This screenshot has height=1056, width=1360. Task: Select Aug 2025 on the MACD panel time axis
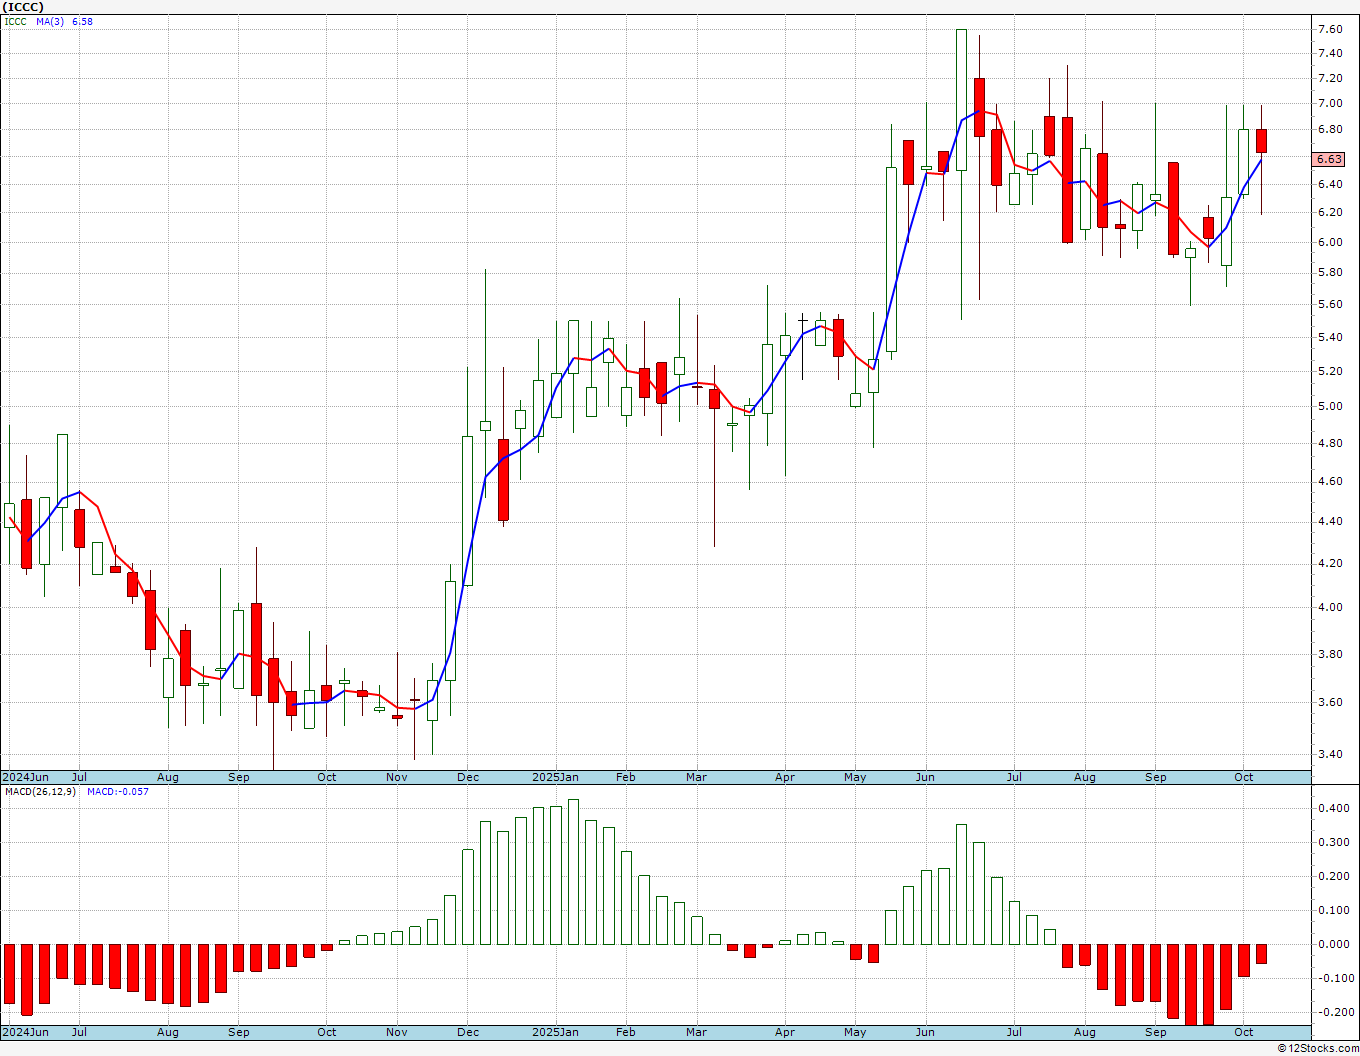pos(1085,1032)
